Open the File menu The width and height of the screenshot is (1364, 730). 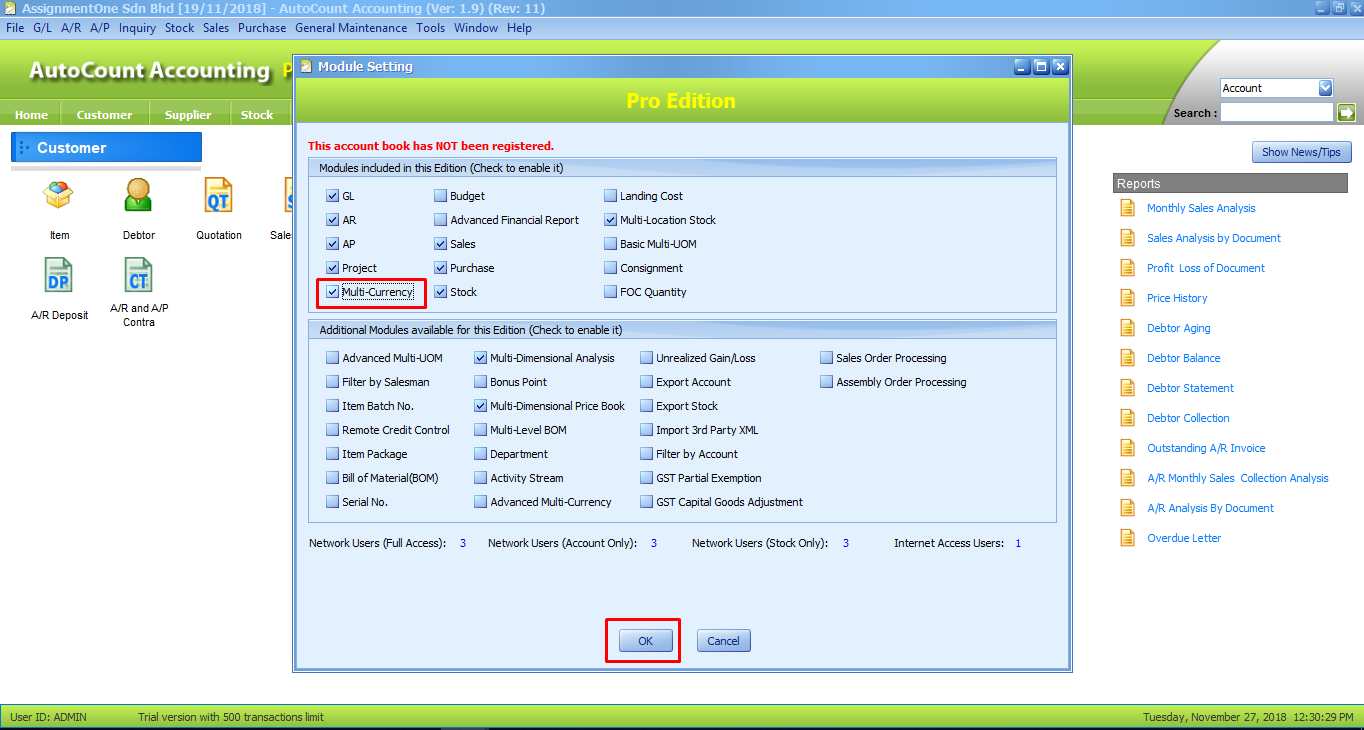pyautogui.click(x=15, y=28)
